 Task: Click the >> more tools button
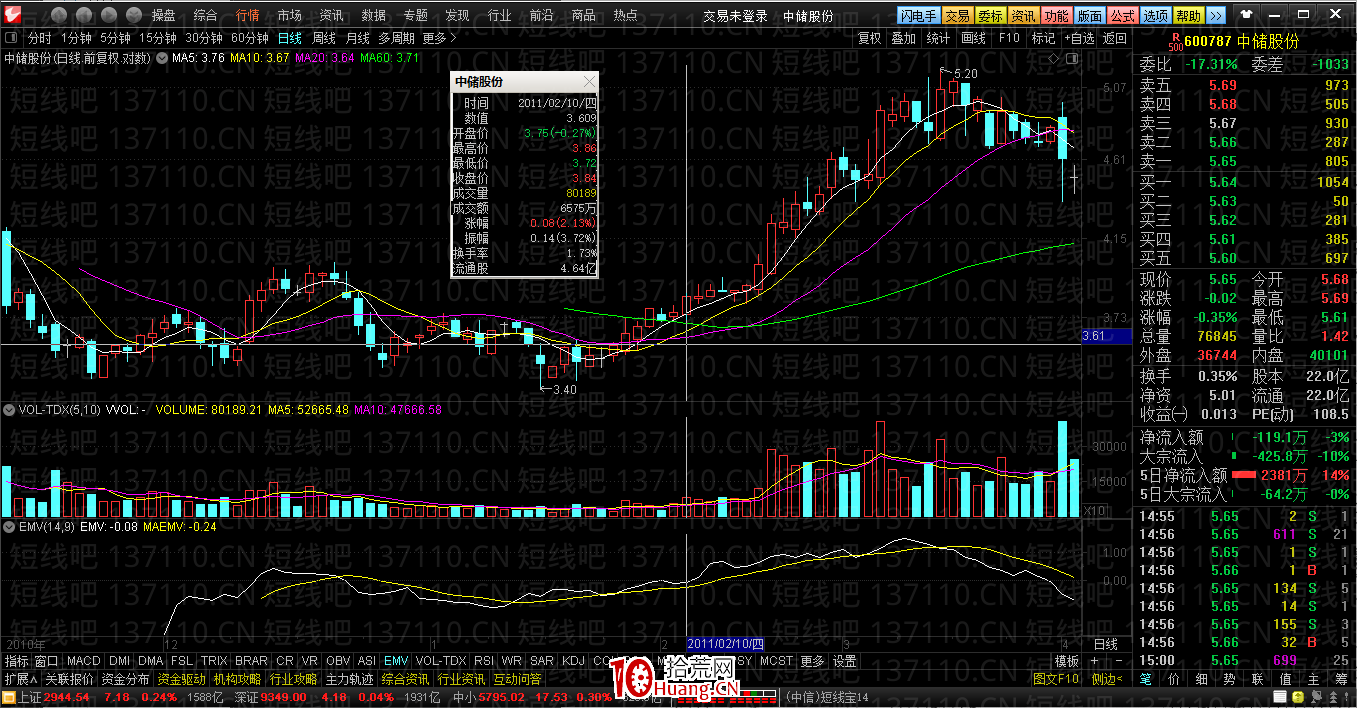(x=1215, y=16)
